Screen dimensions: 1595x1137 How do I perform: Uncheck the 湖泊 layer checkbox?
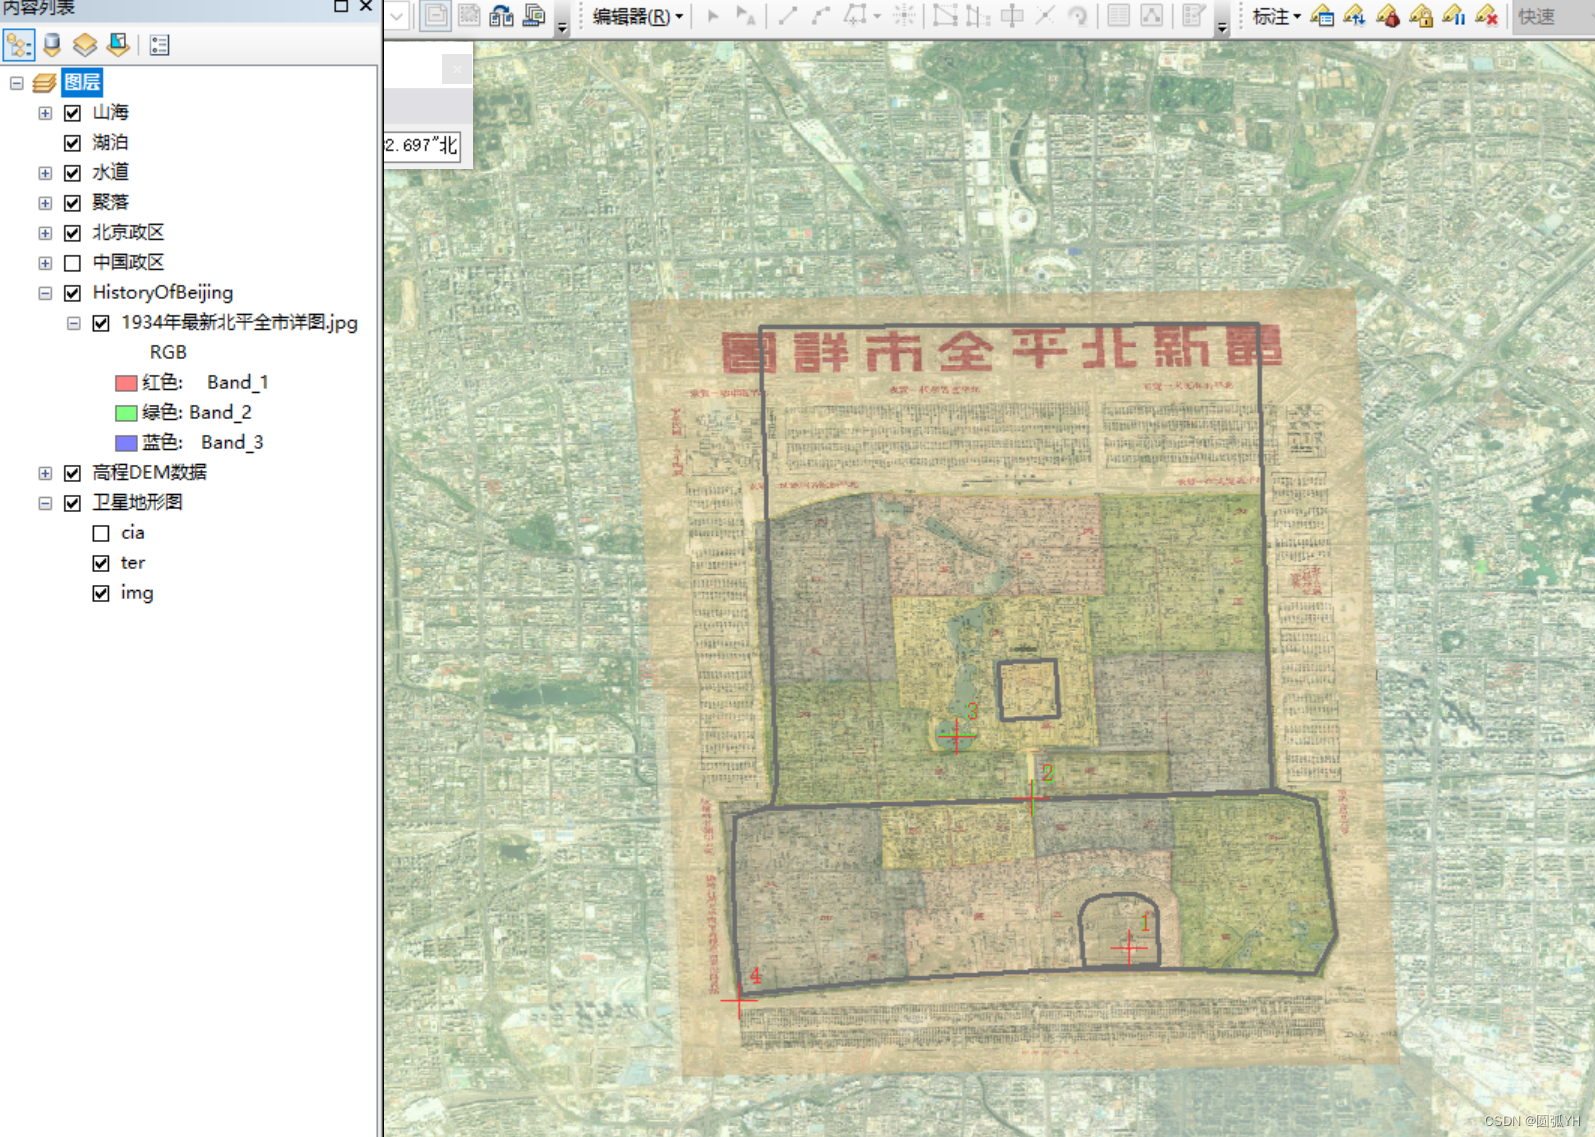coord(72,143)
